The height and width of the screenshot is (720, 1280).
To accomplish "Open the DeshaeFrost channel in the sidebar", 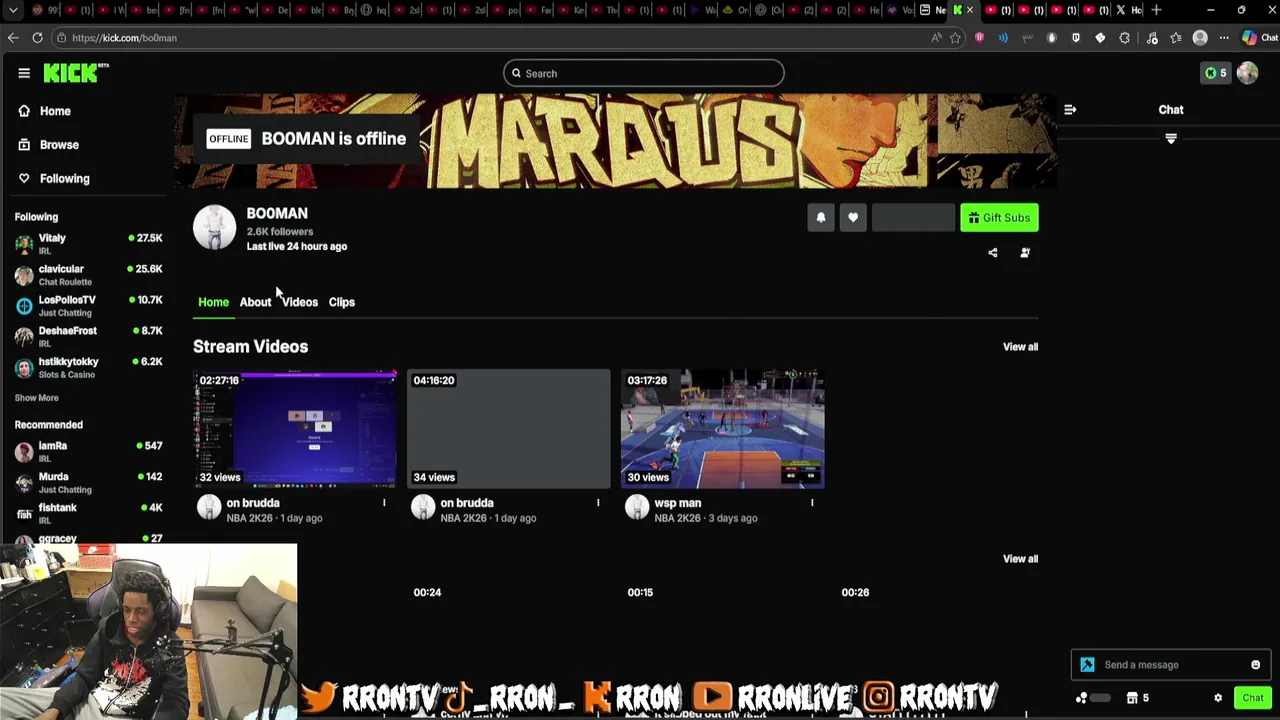I will 88,337.
